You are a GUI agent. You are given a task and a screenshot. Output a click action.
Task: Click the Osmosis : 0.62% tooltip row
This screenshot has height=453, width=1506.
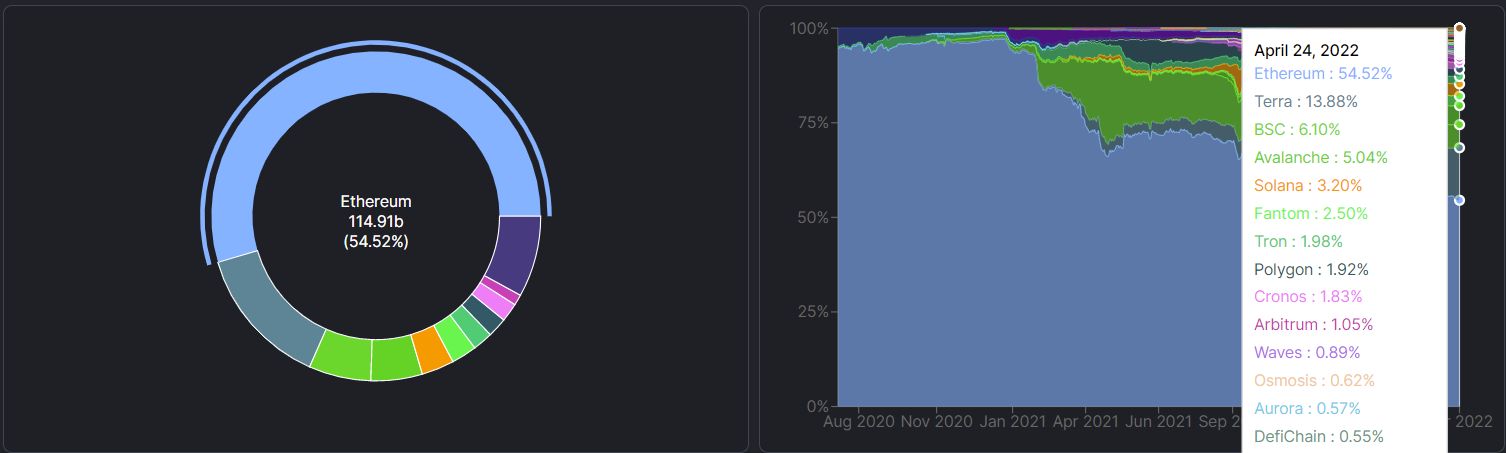point(1314,381)
